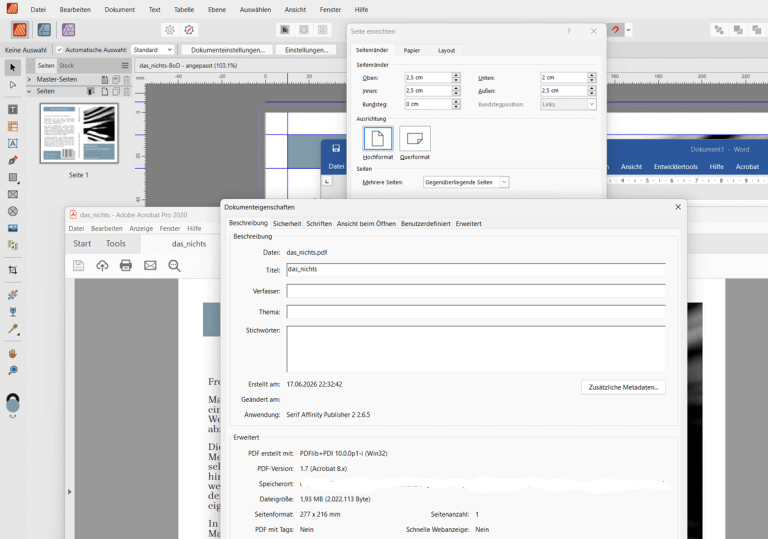Select the Pen tool

click(13, 160)
